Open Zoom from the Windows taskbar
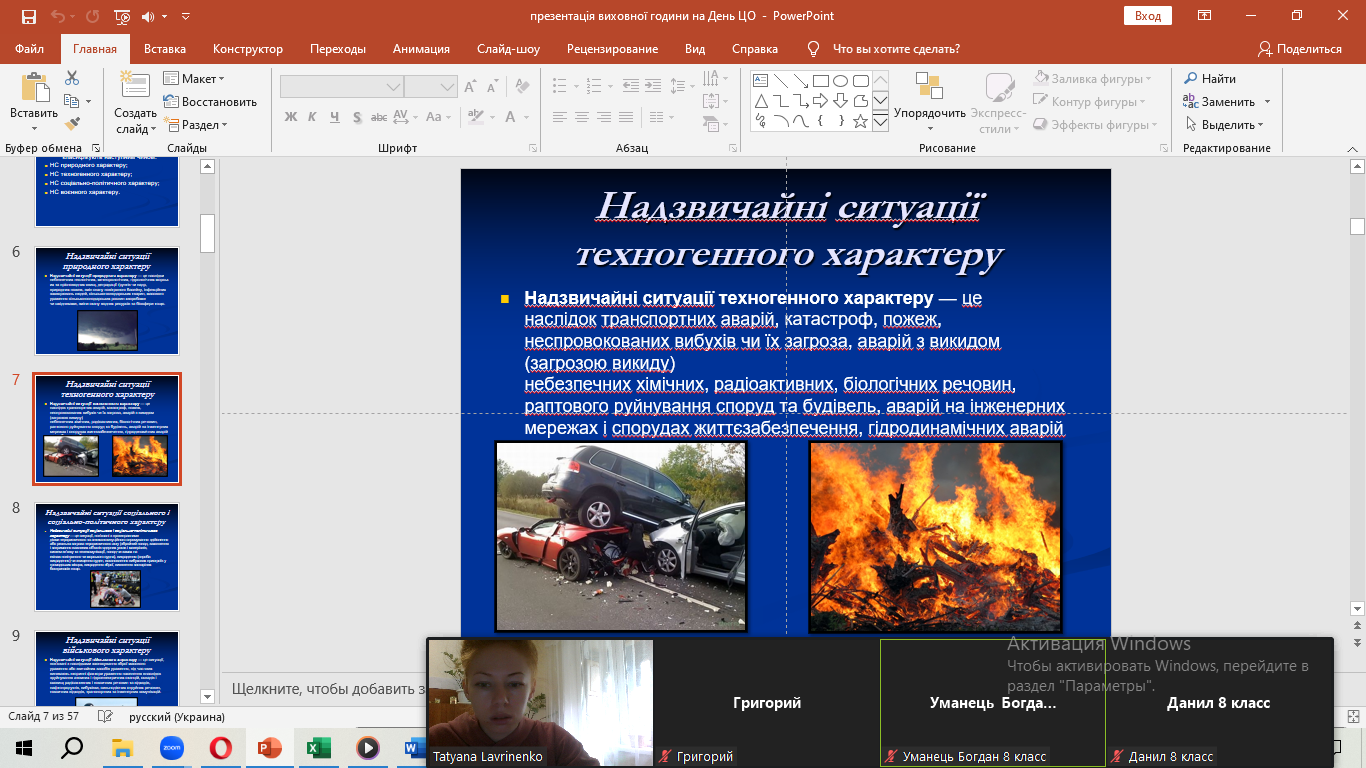The width and height of the screenshot is (1366, 768). pos(170,747)
